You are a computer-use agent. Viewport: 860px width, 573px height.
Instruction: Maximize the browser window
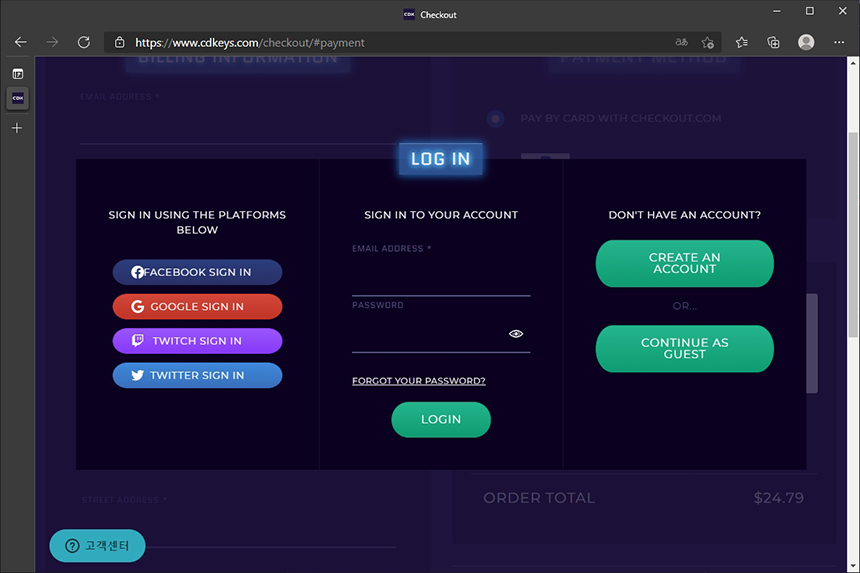pos(810,11)
